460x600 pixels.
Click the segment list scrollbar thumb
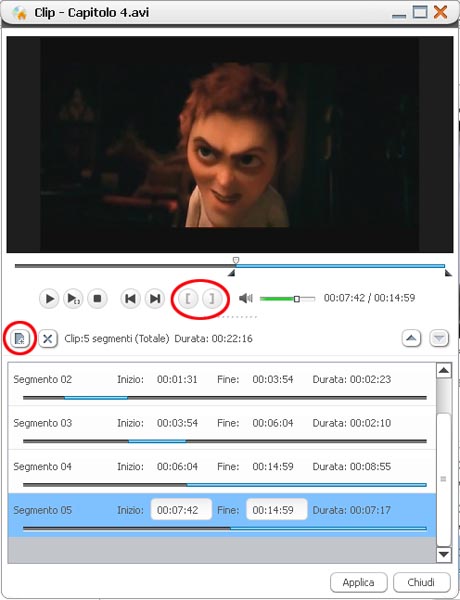(x=444, y=479)
